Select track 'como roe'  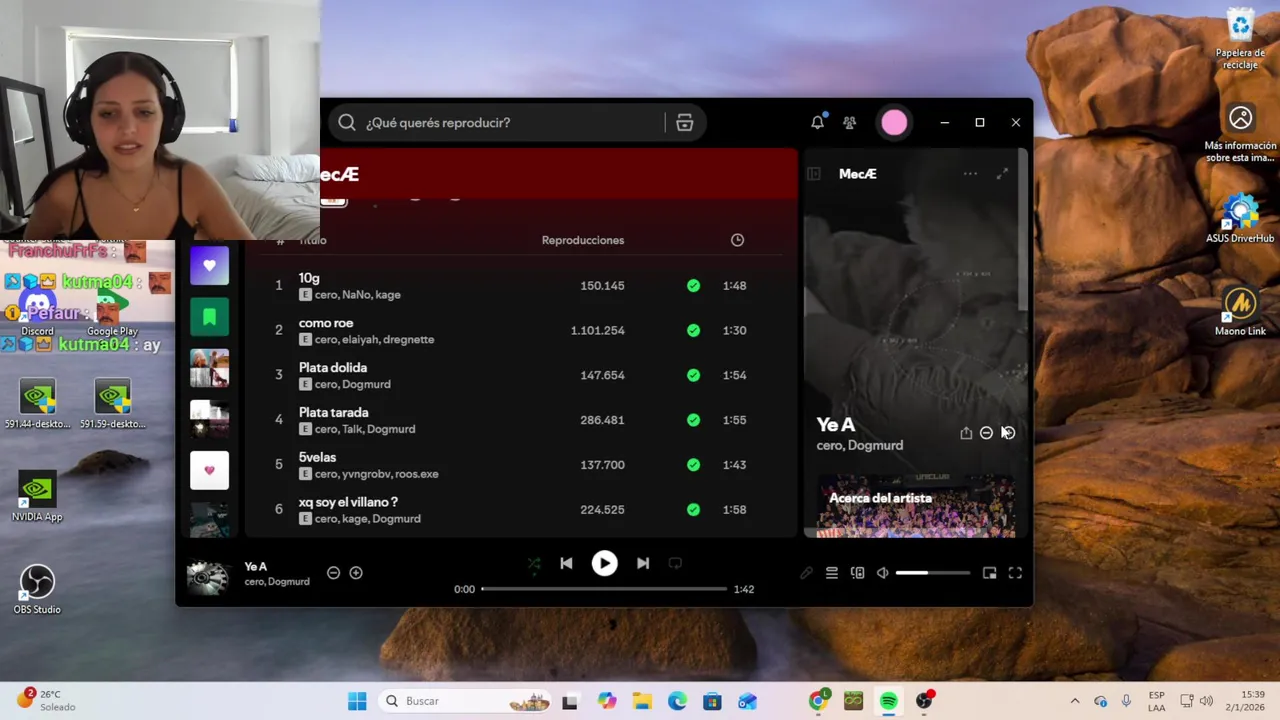(326, 323)
